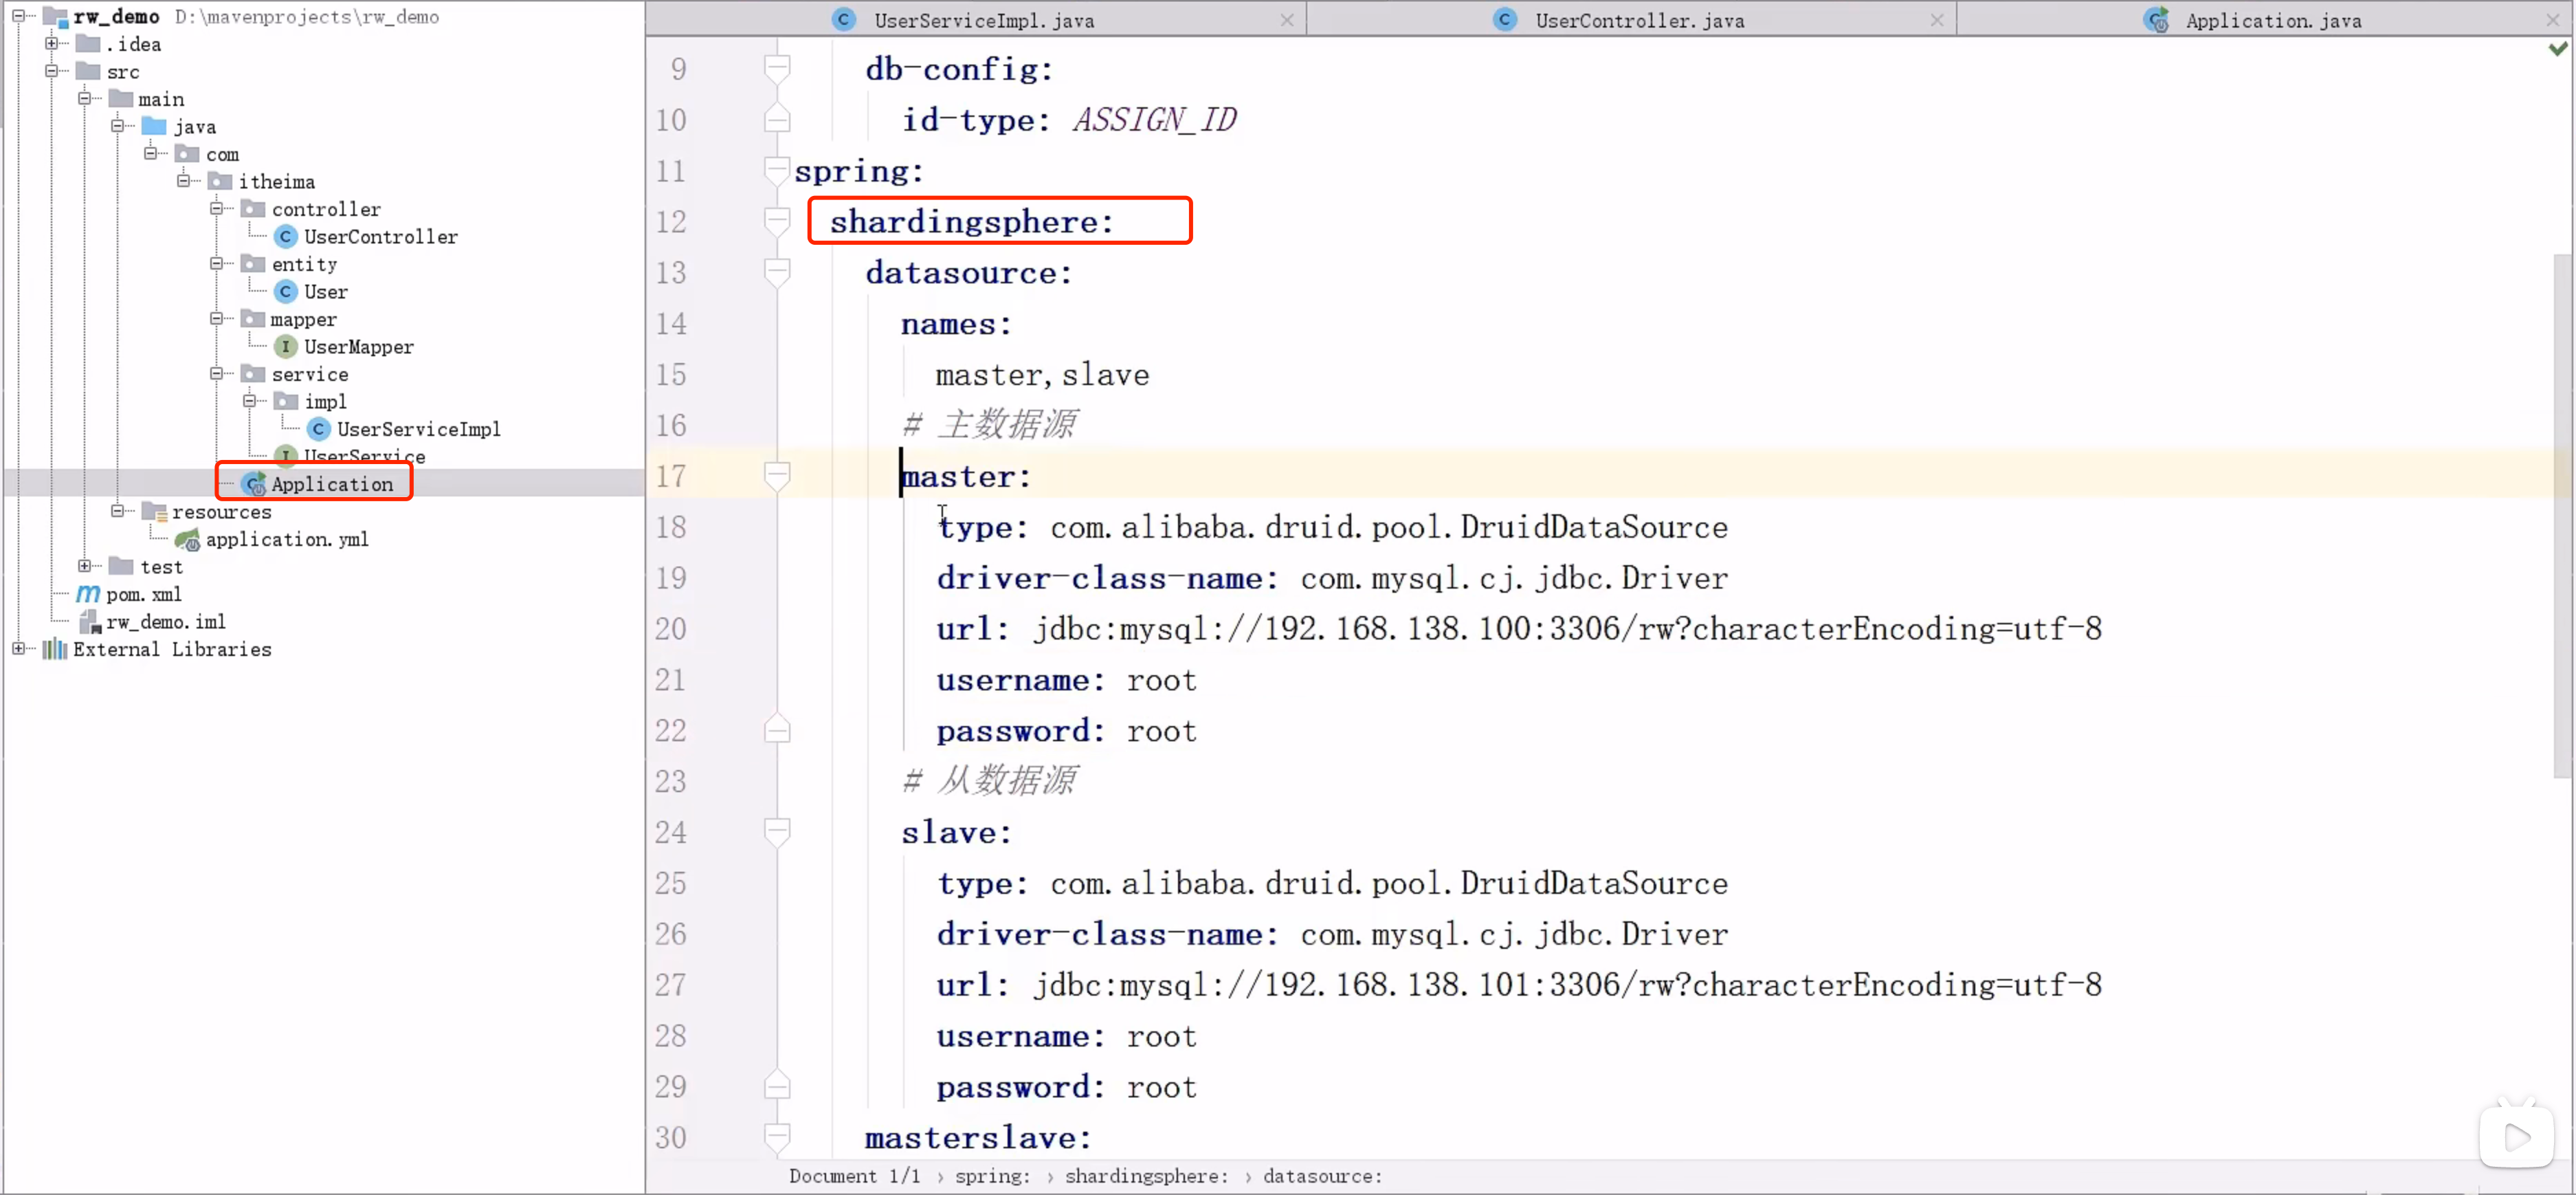The image size is (2576, 1195).
Task: Click shardingsphere: in the breadcrumb bar
Action: (1145, 1177)
